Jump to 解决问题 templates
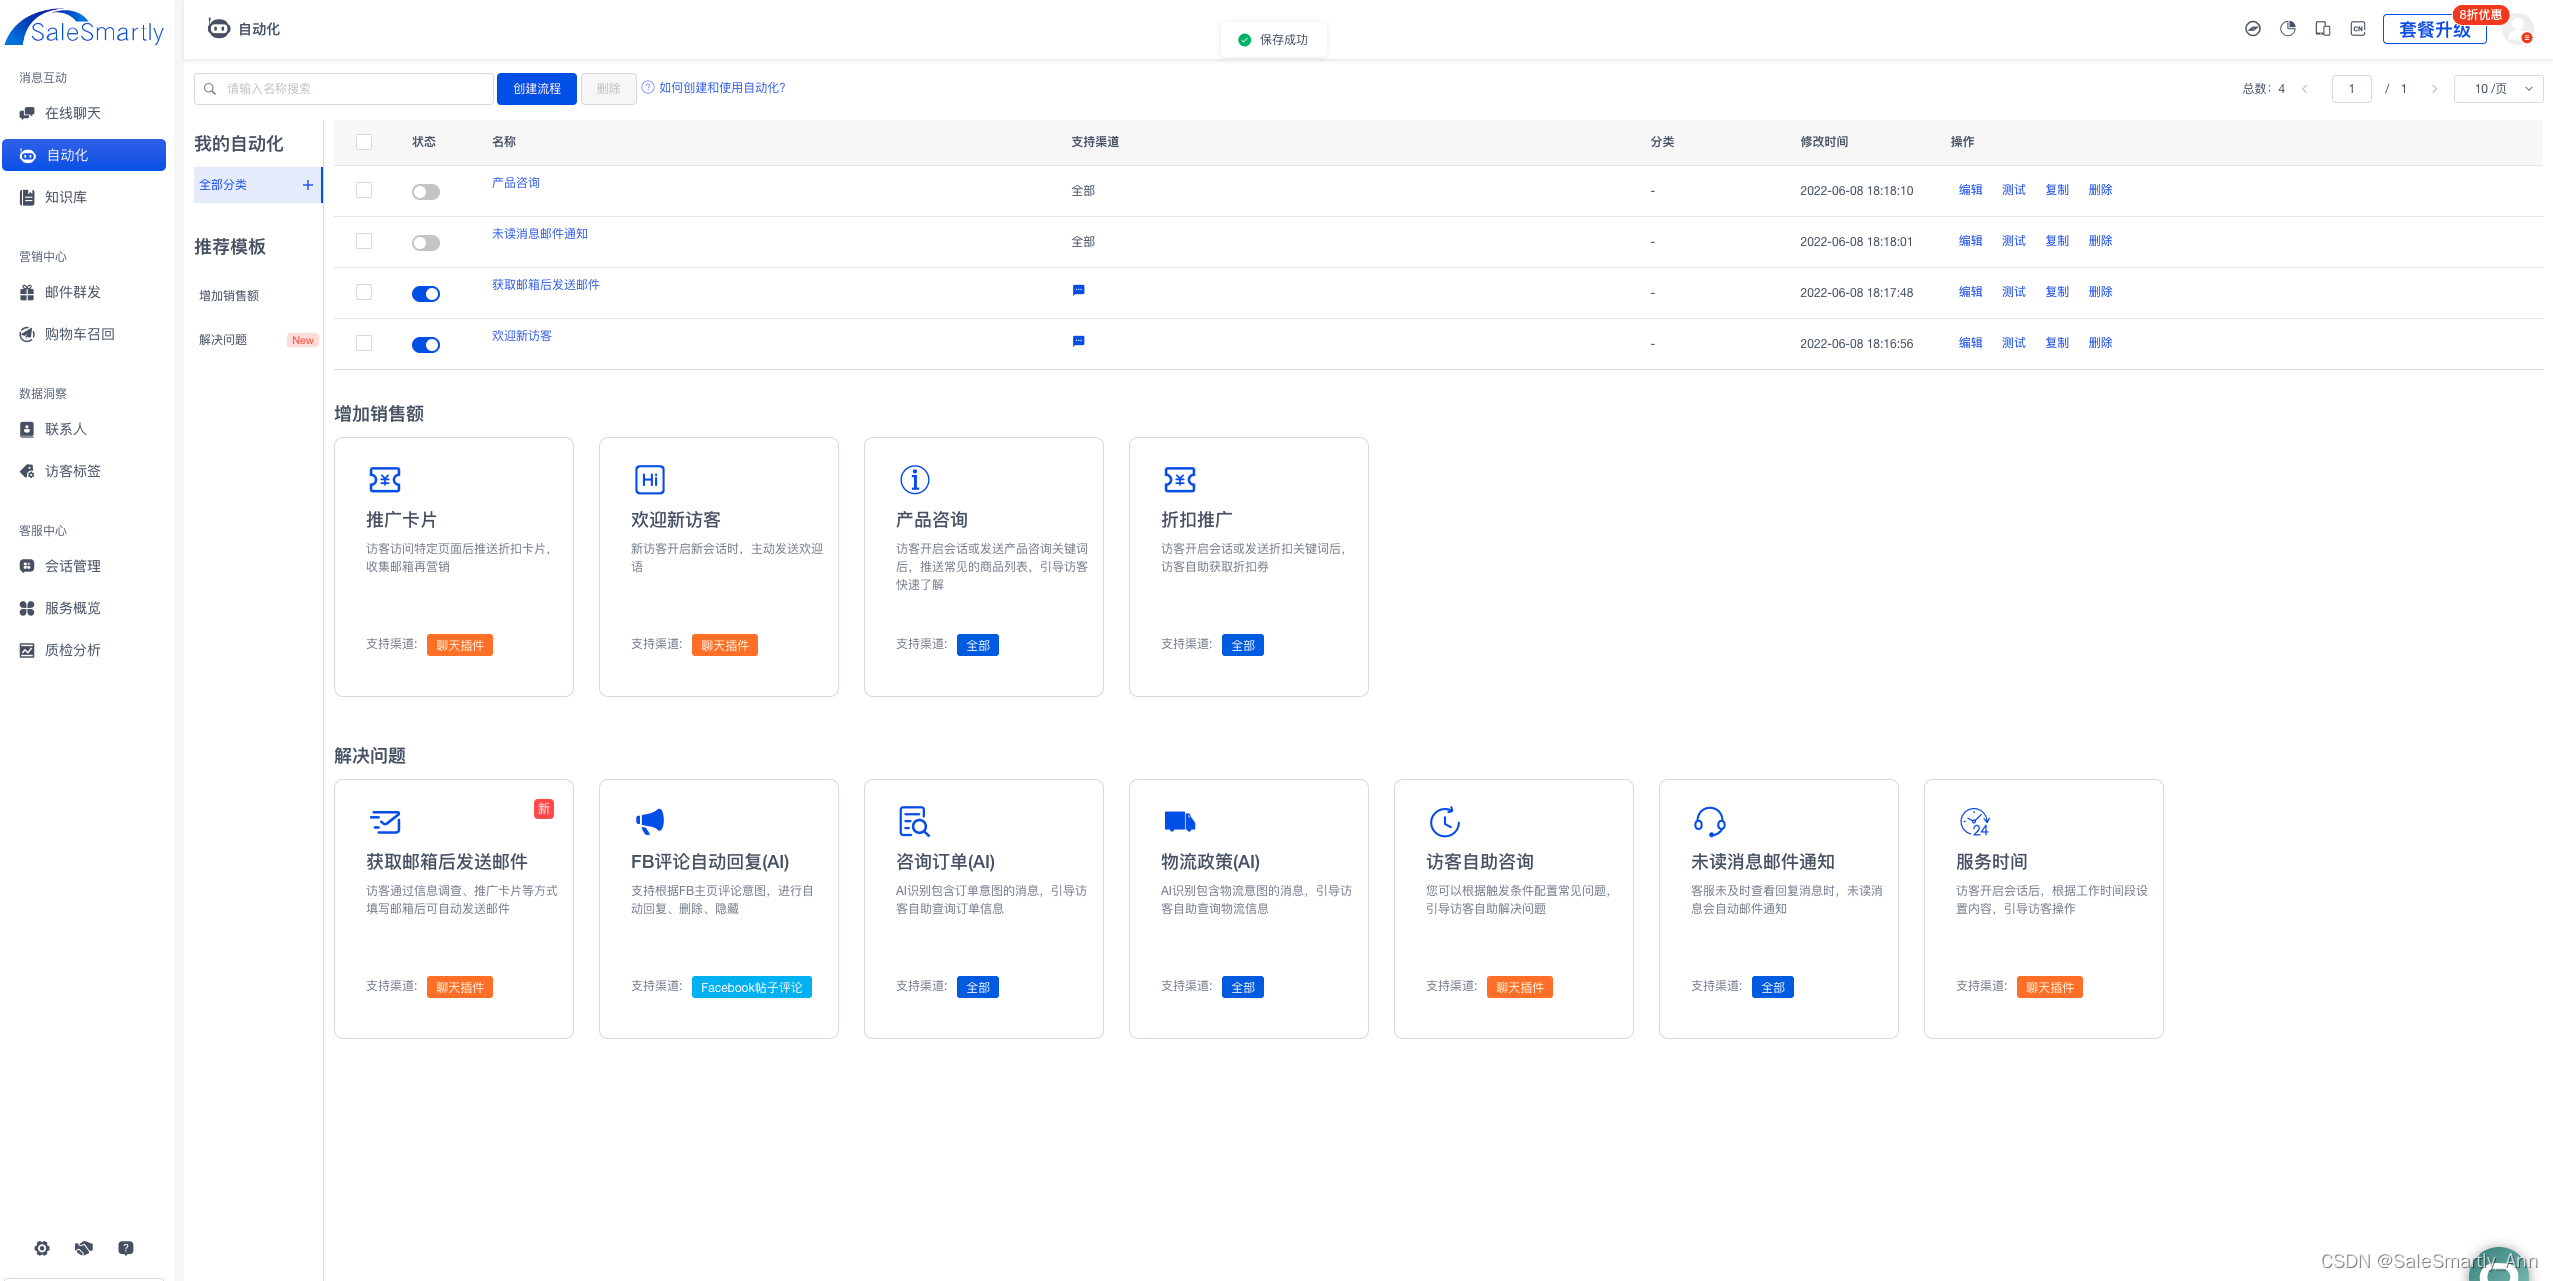 [223, 340]
